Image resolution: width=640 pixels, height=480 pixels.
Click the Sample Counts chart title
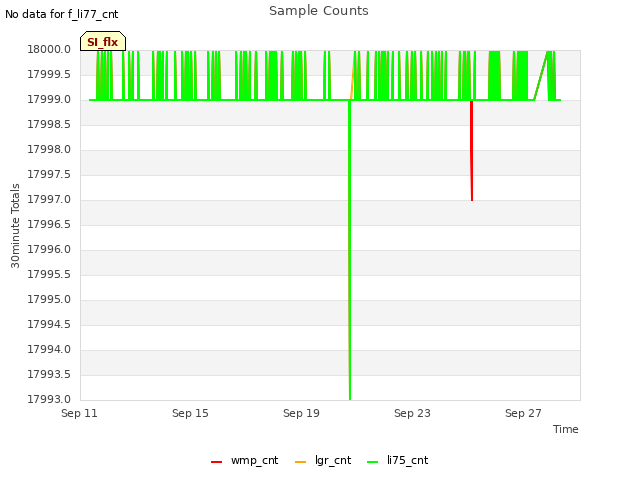click(319, 11)
